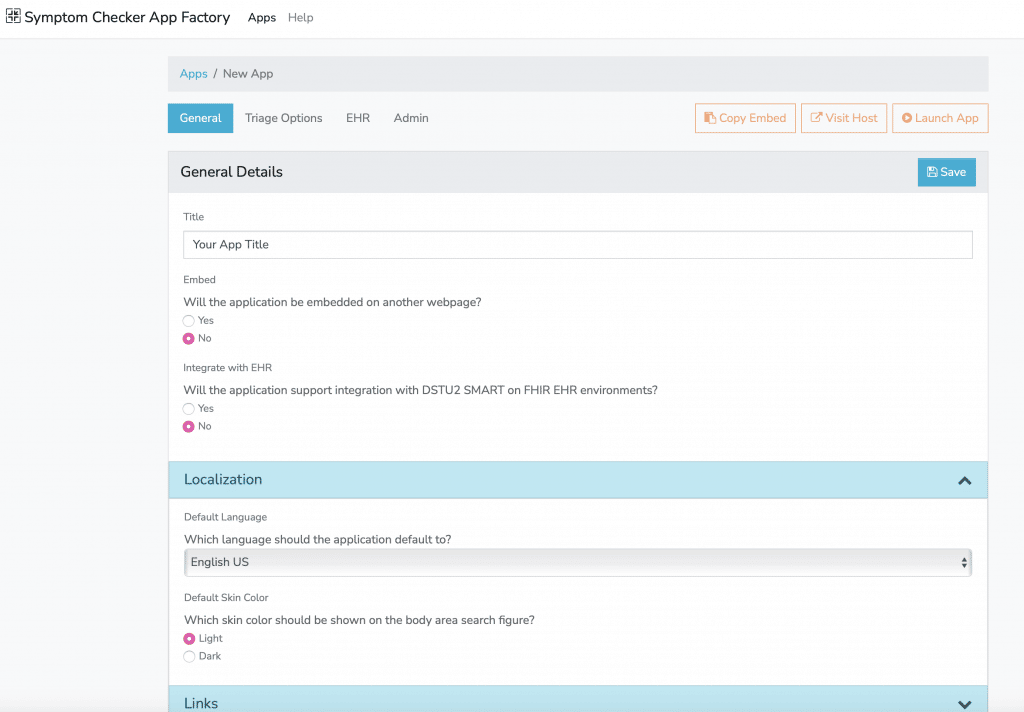Click the Copy Embed button

745,118
